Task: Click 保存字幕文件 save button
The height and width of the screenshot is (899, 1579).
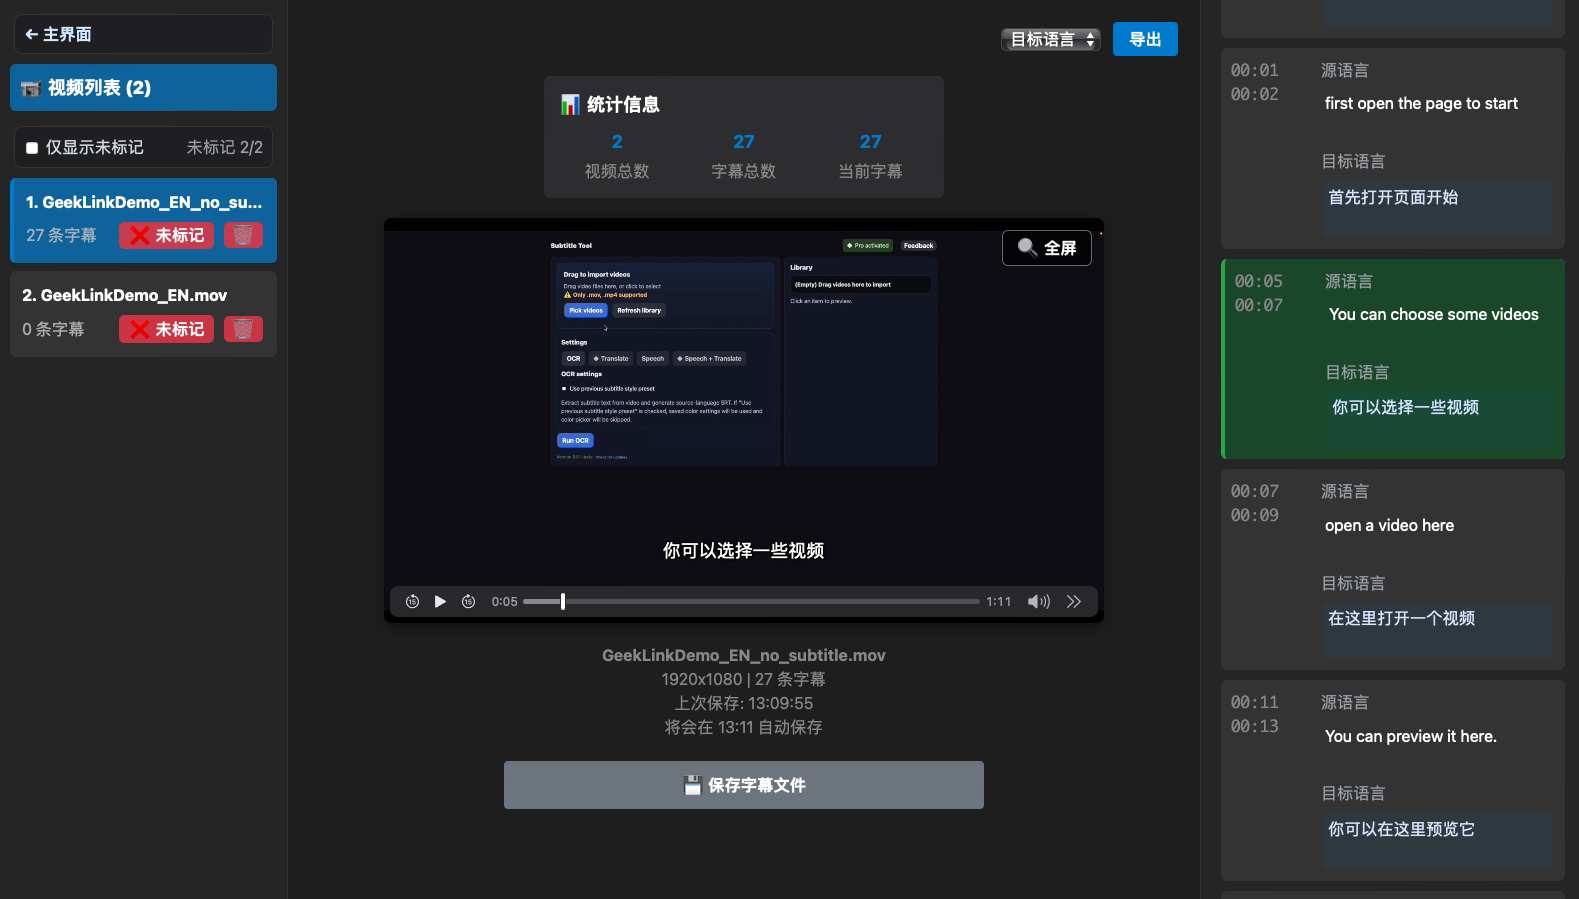Action: pos(743,785)
